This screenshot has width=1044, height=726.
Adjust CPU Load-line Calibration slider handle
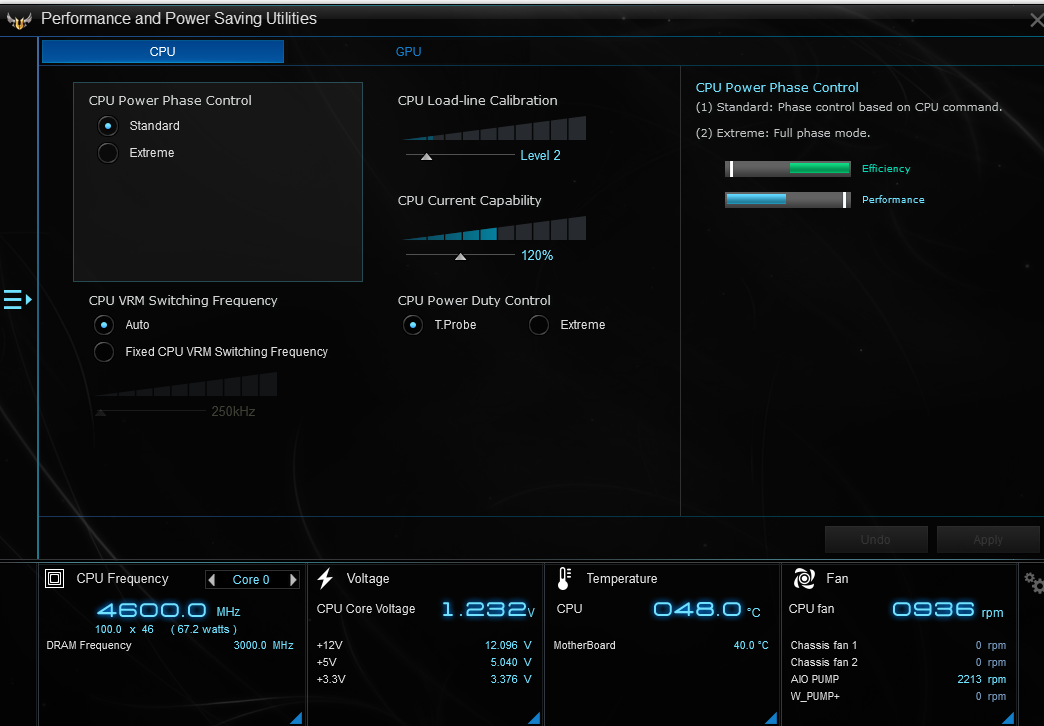[x=427, y=157]
